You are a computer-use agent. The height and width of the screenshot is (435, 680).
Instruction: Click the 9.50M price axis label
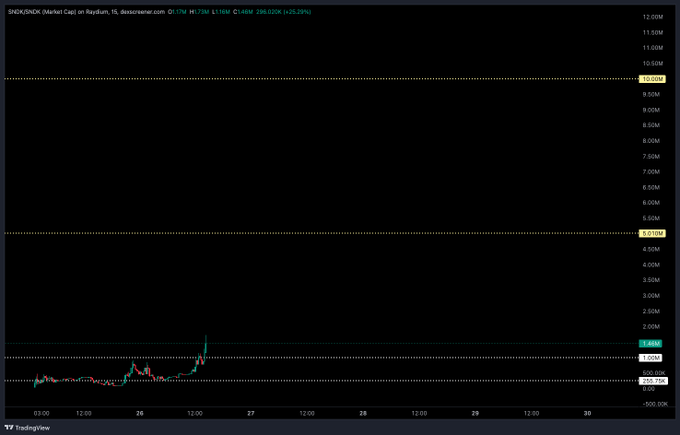(x=651, y=94)
